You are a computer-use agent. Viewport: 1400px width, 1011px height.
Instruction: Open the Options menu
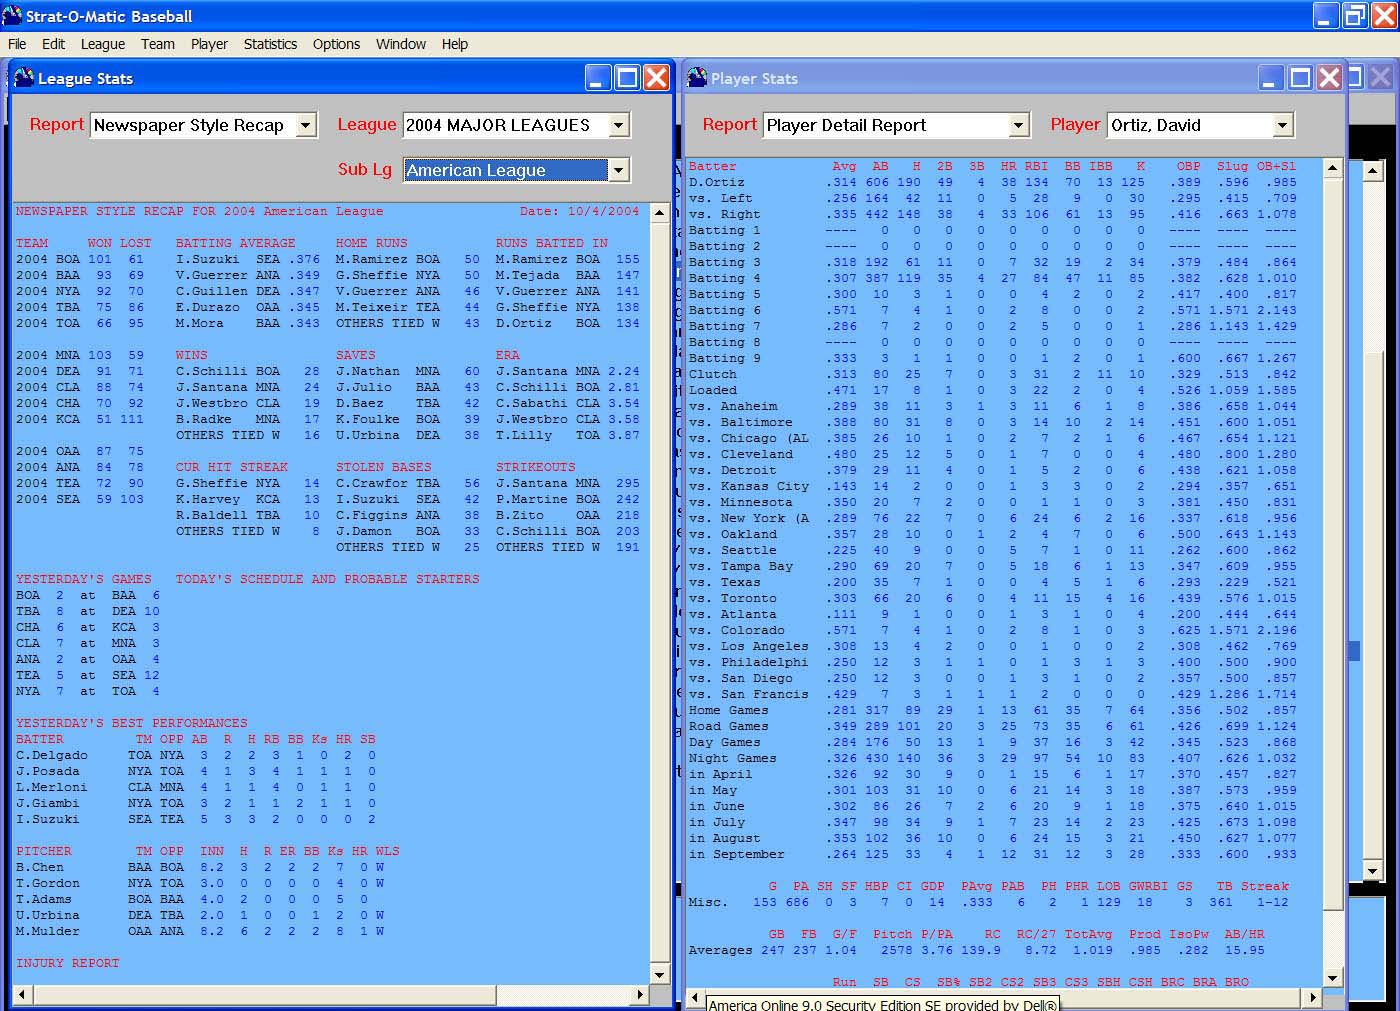336,44
